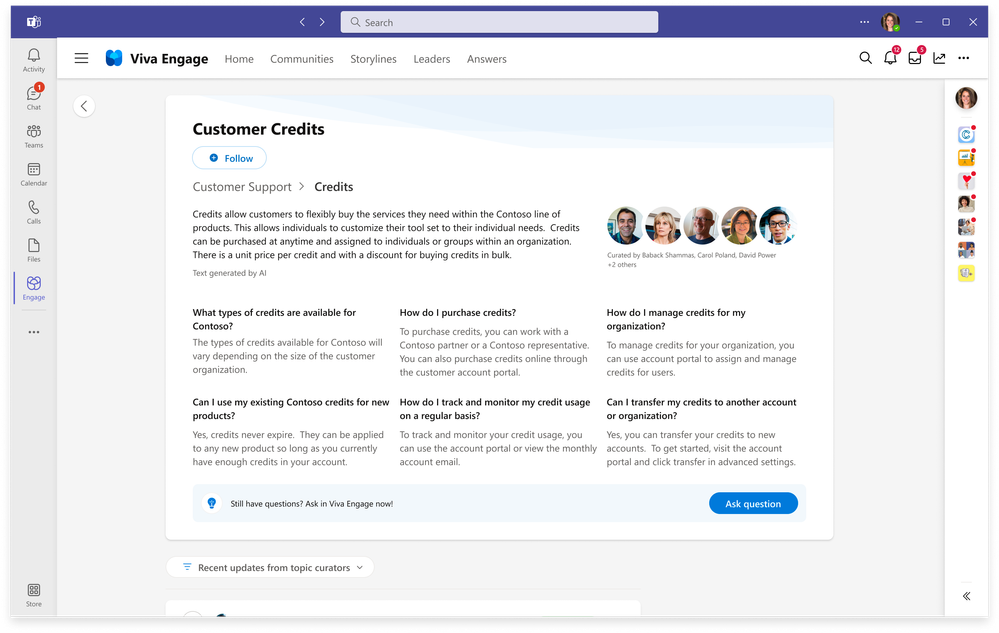999x633 pixels.
Task: Open the Leaders tab
Action: 432,59
